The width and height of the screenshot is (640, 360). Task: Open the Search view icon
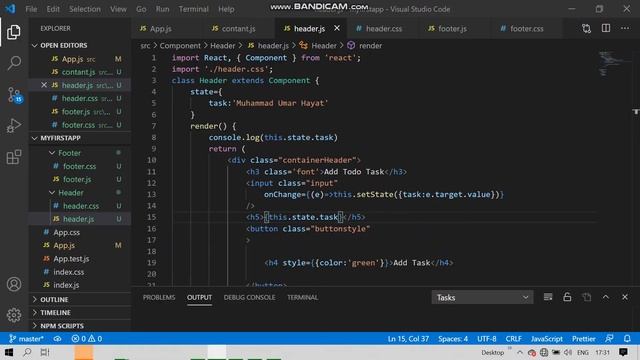tap(14, 63)
